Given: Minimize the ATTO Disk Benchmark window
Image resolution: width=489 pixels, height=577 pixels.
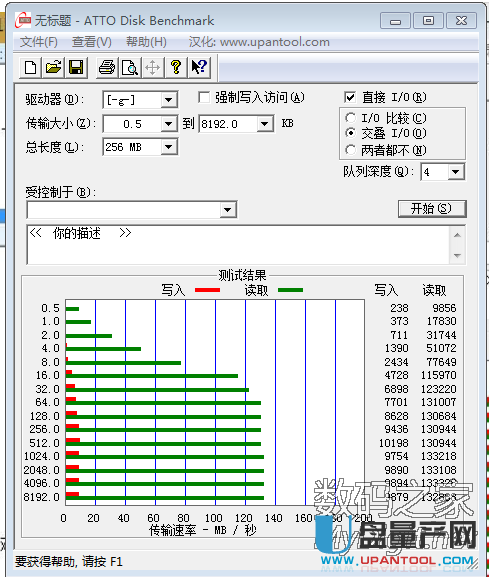Looking at the screenshot, I should [395, 21].
